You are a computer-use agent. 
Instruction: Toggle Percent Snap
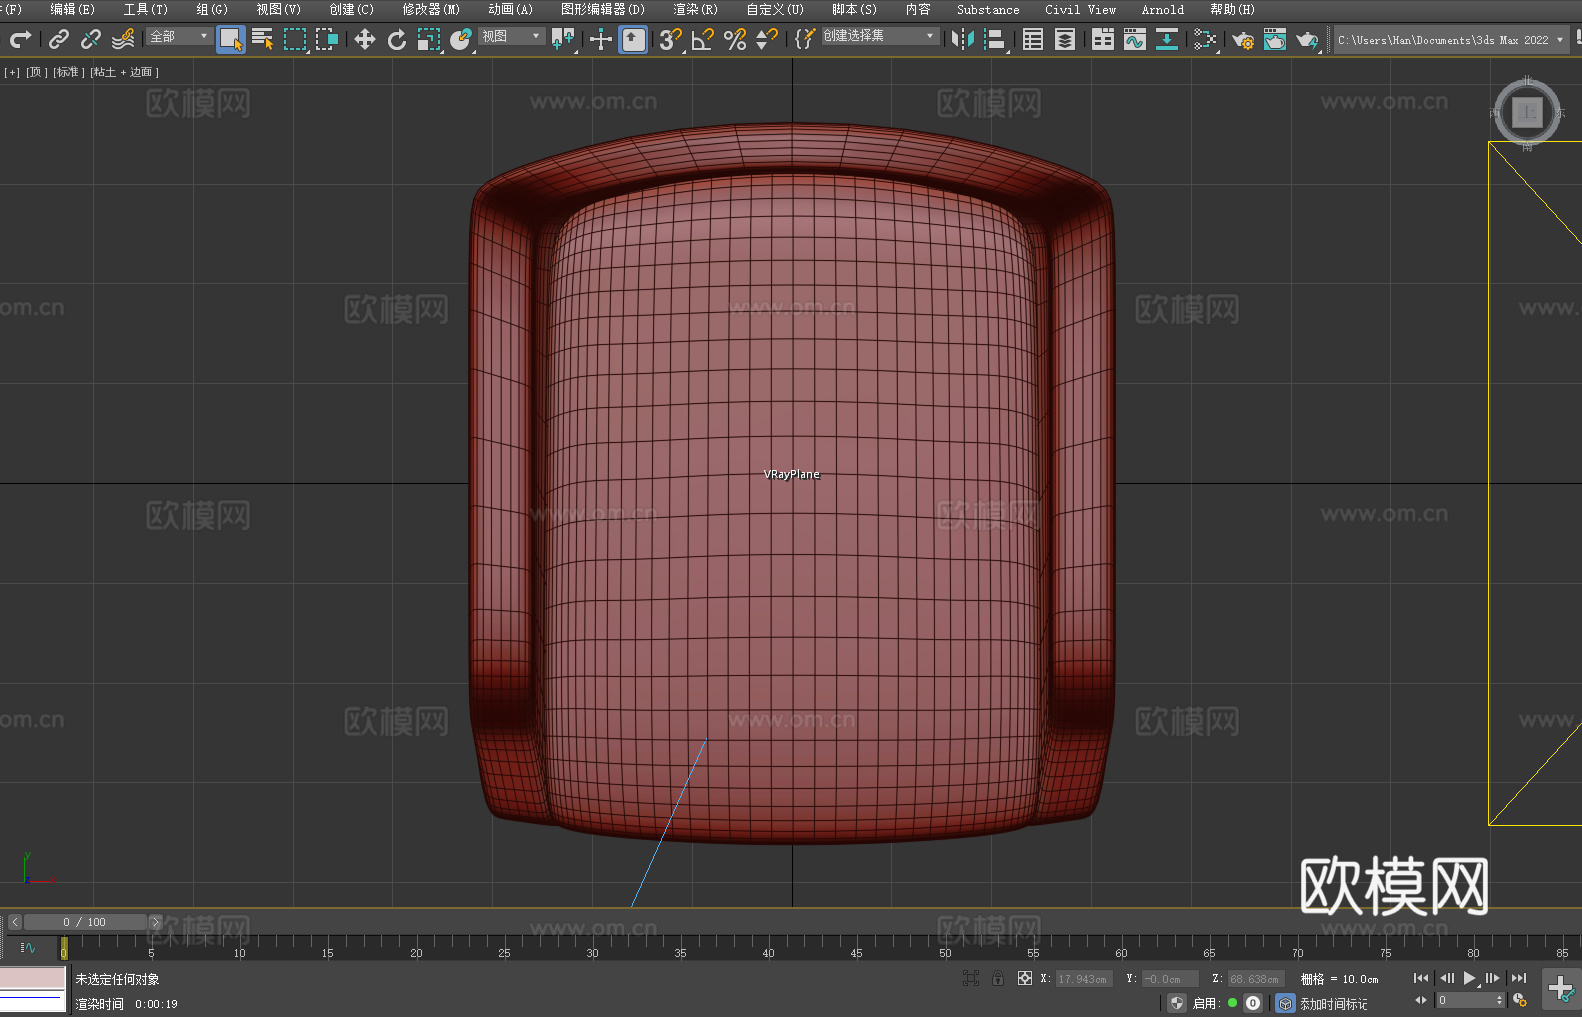pyautogui.click(x=735, y=39)
